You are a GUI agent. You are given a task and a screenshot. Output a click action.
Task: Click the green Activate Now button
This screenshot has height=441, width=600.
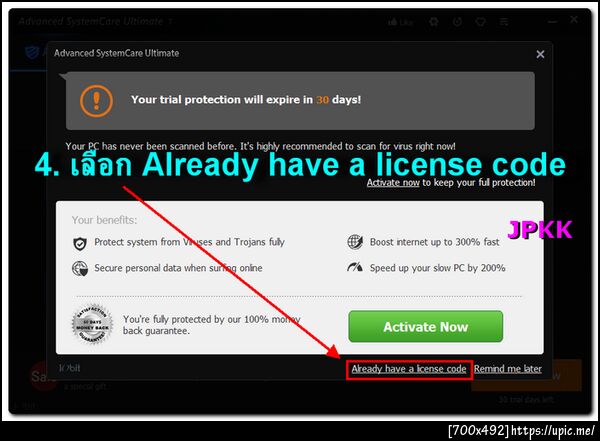tap(426, 327)
